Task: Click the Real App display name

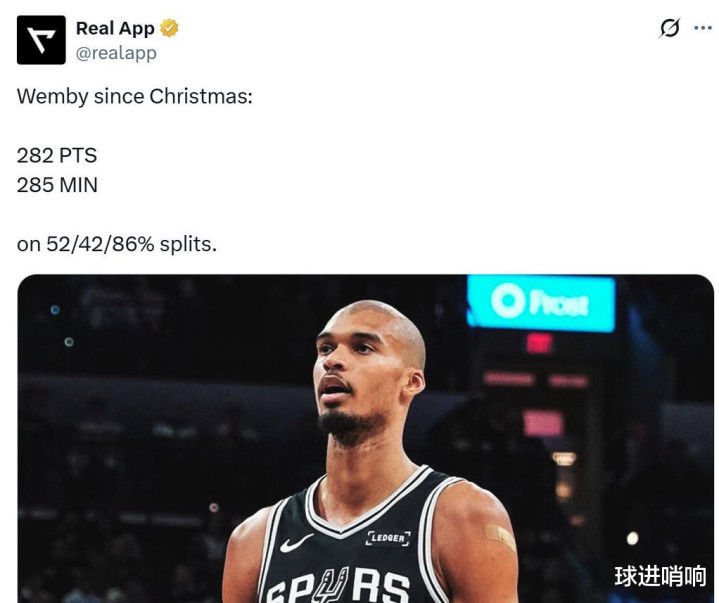Action: 115,28
